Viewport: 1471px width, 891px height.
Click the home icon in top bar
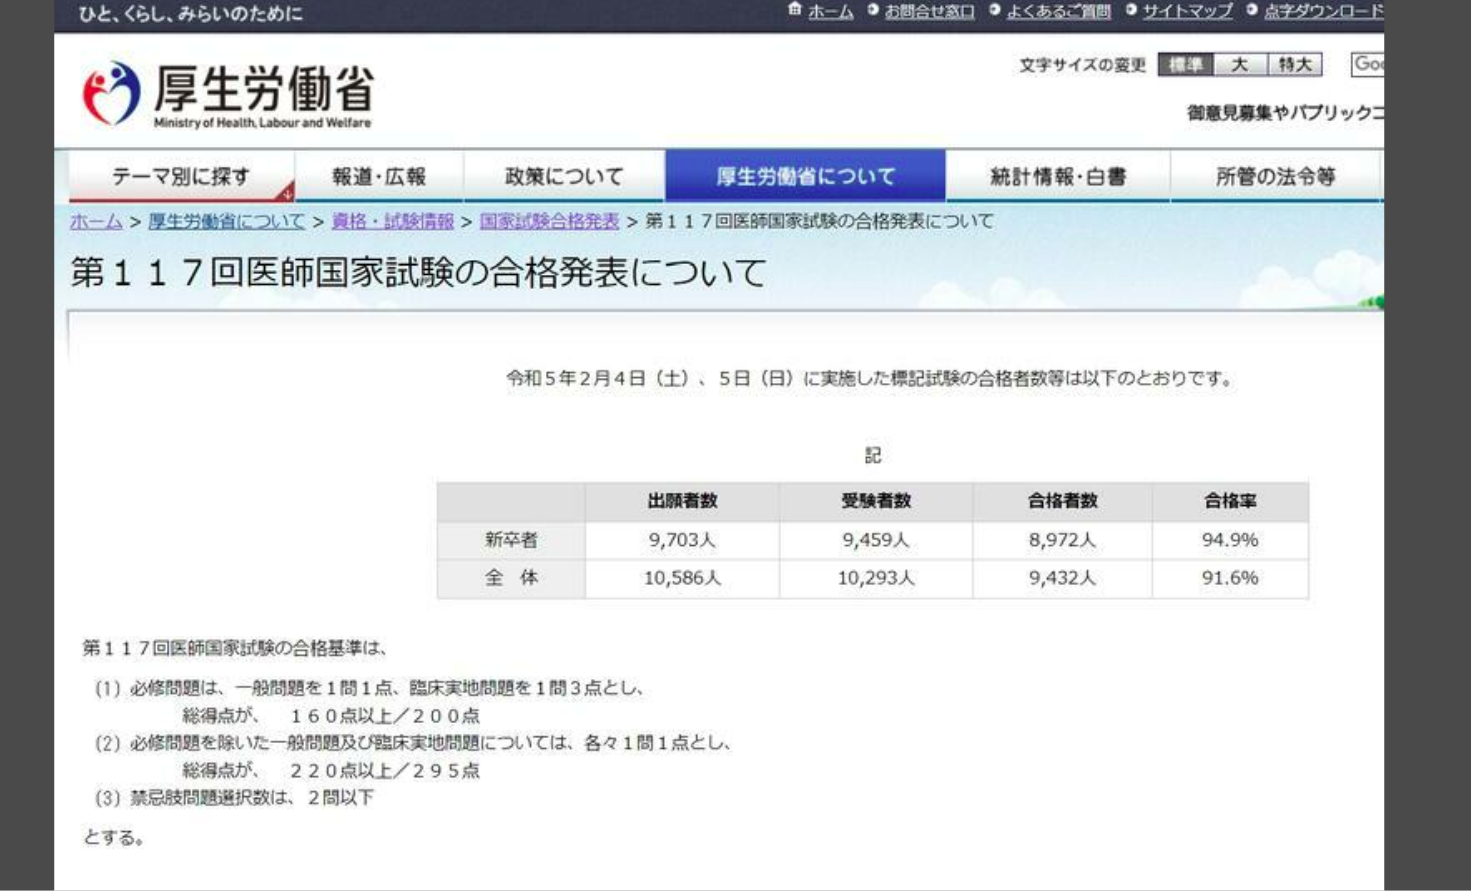[795, 10]
